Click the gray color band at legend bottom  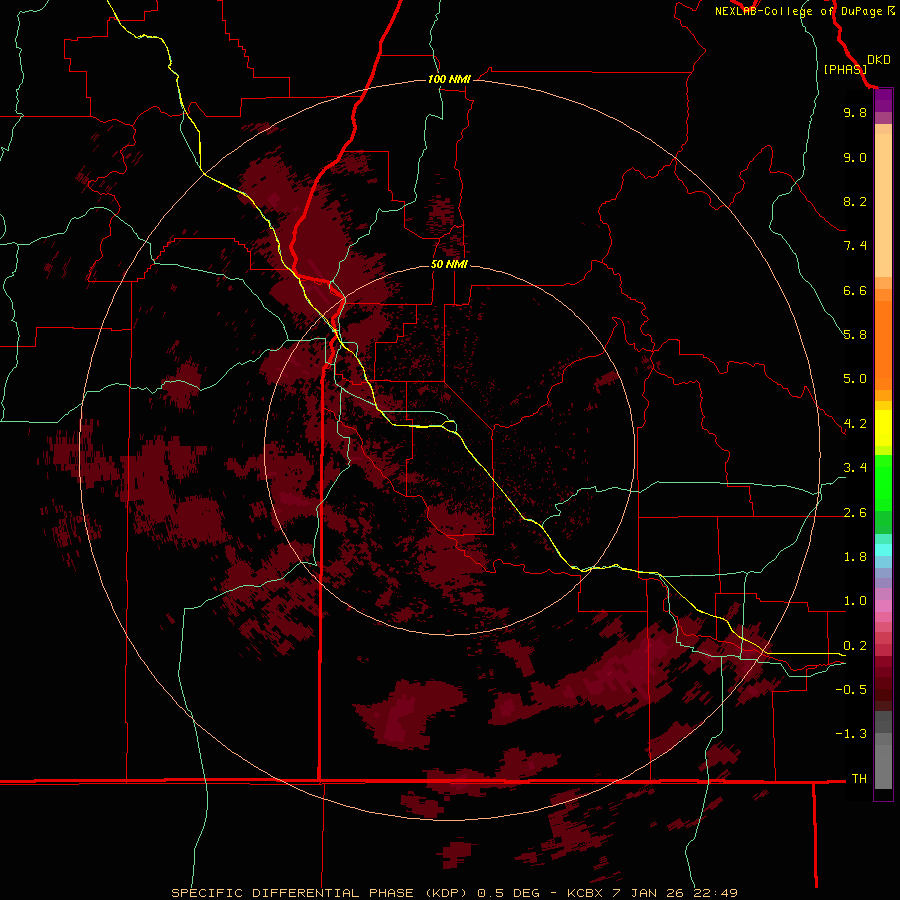[883, 766]
